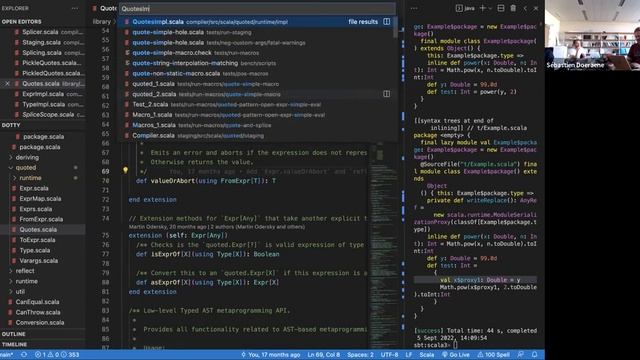
Task: Switch to the Quotes.scala editor tab
Action: tap(104, 8)
